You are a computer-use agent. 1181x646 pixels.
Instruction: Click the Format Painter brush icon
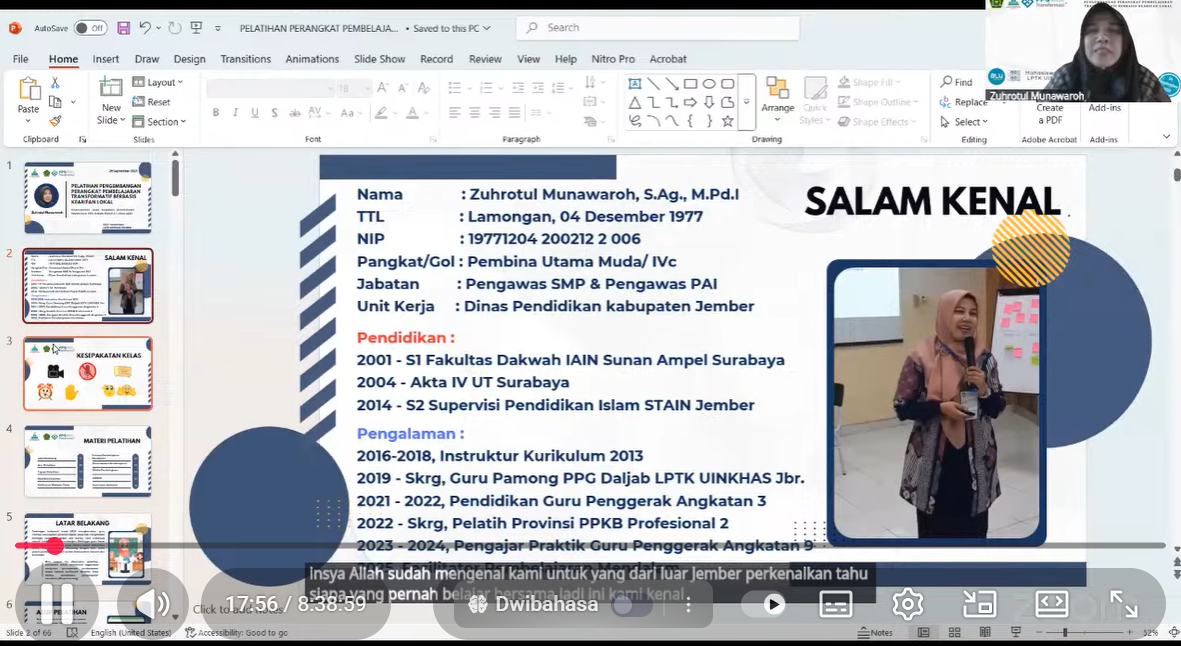55,121
